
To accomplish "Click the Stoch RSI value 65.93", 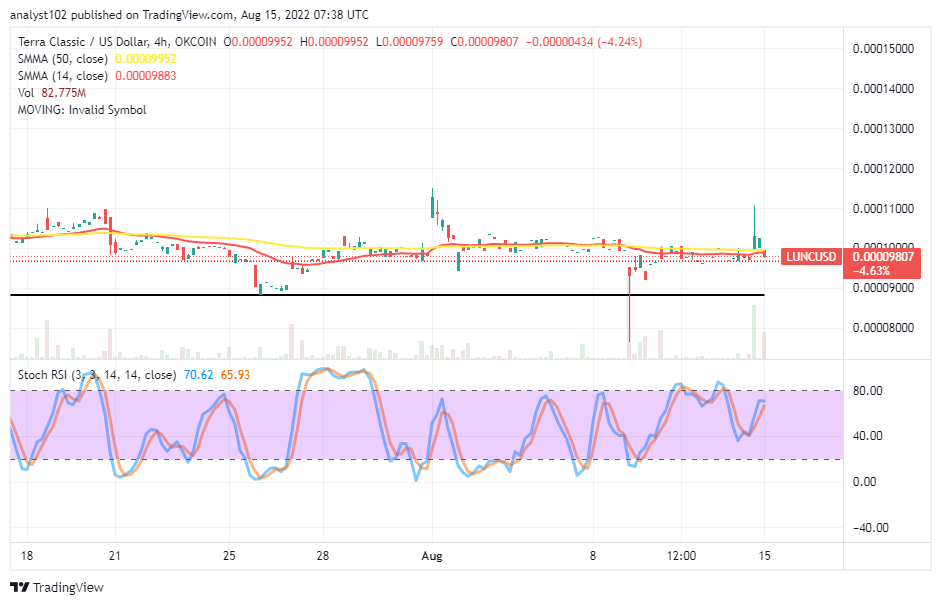I will pyautogui.click(x=235, y=375).
